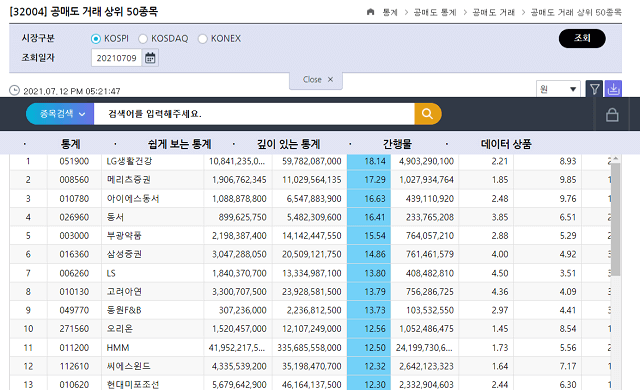
Task: Click the 아이에스동서 stock name cell
Action: (152, 199)
